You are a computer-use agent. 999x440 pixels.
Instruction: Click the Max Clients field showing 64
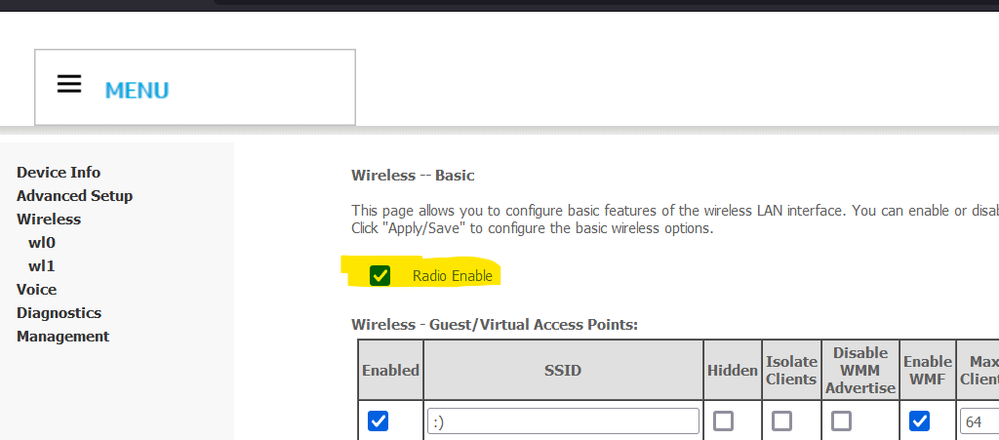(x=978, y=421)
